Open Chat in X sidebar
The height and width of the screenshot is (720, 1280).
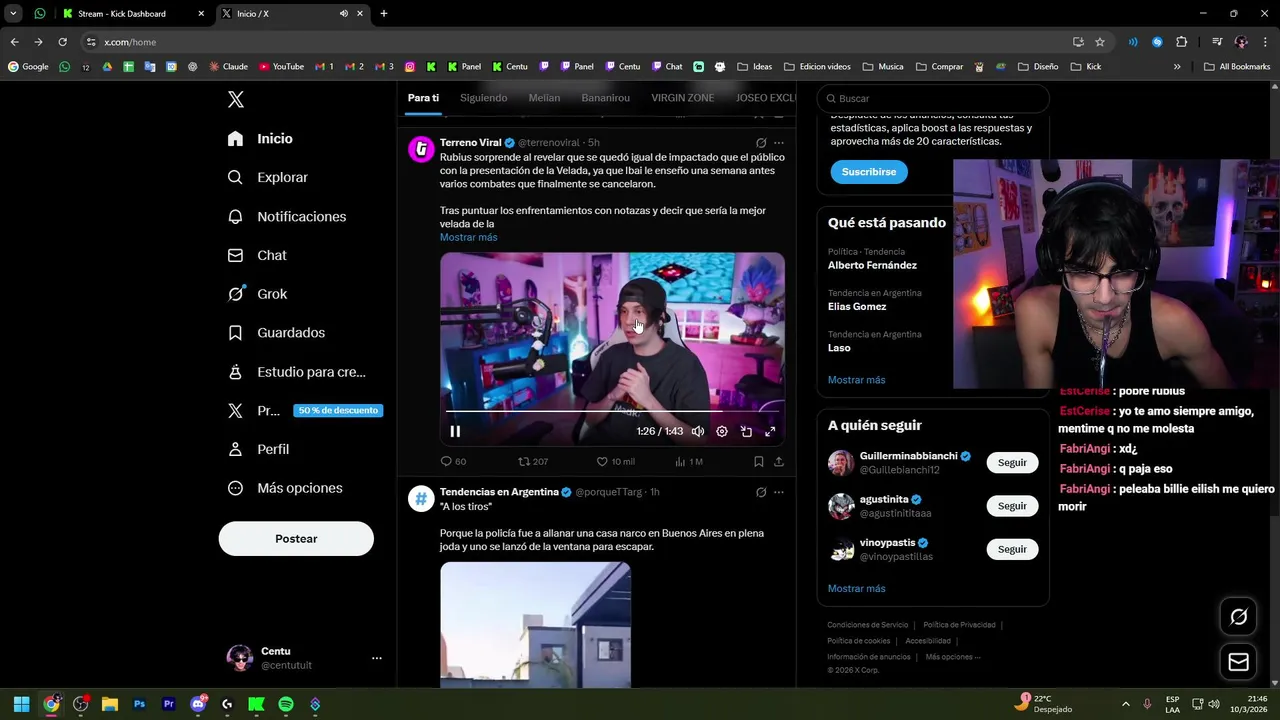click(257, 255)
